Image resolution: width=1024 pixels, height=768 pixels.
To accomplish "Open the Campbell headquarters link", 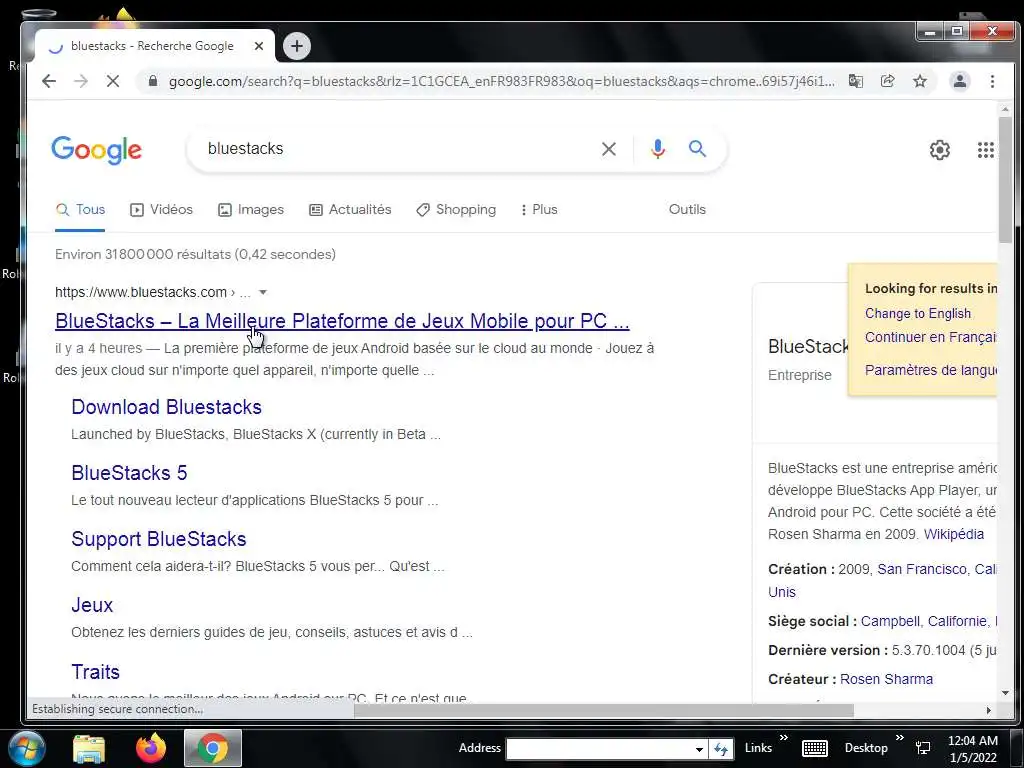I will [x=890, y=621].
